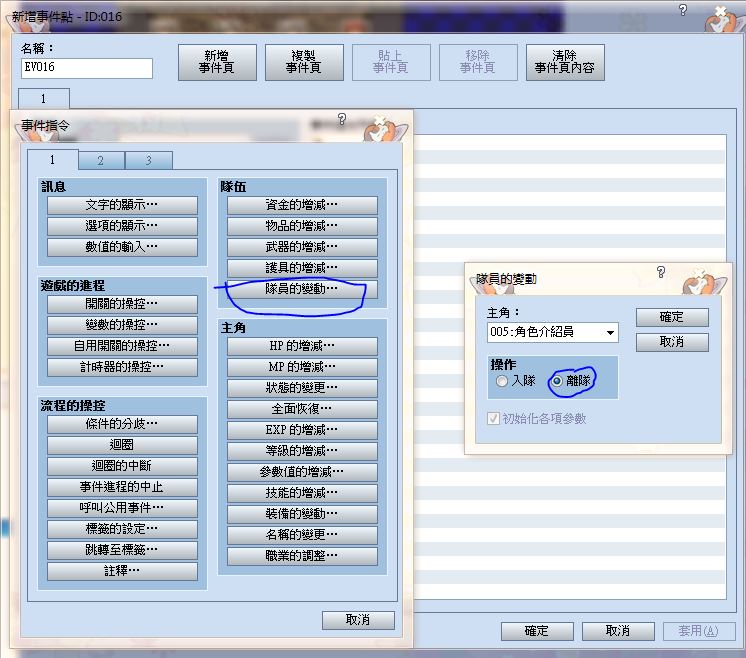
Task: Open the 職業的調整 command
Action: pyautogui.click(x=302, y=556)
